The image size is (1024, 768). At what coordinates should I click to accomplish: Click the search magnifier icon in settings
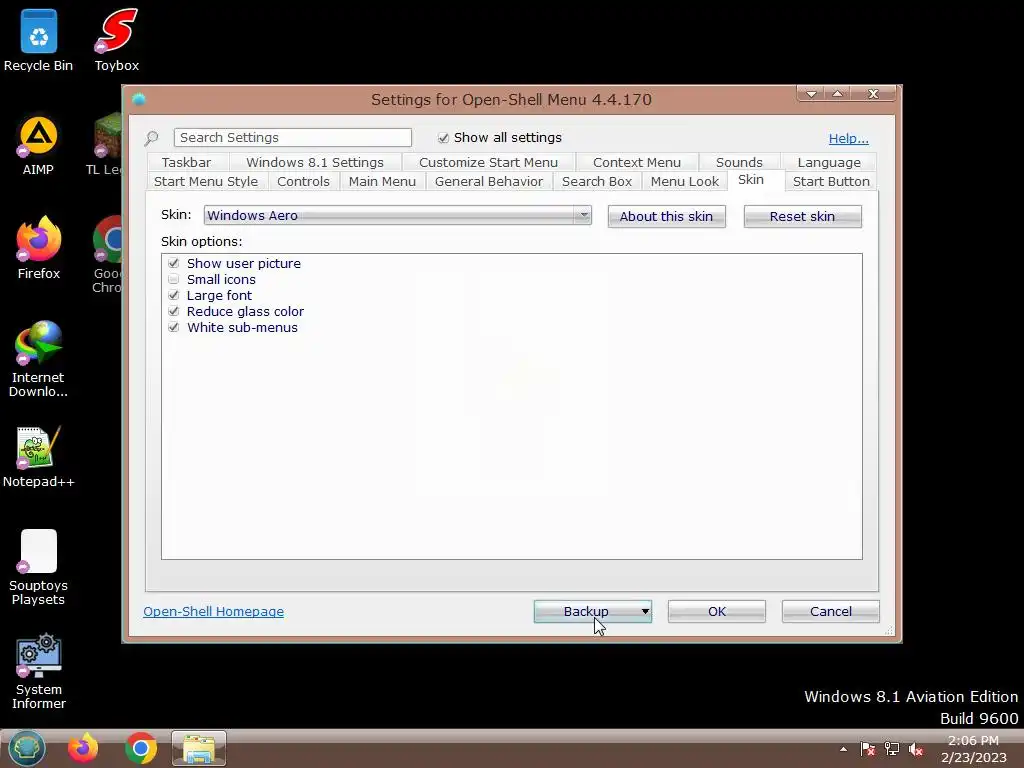(152, 138)
